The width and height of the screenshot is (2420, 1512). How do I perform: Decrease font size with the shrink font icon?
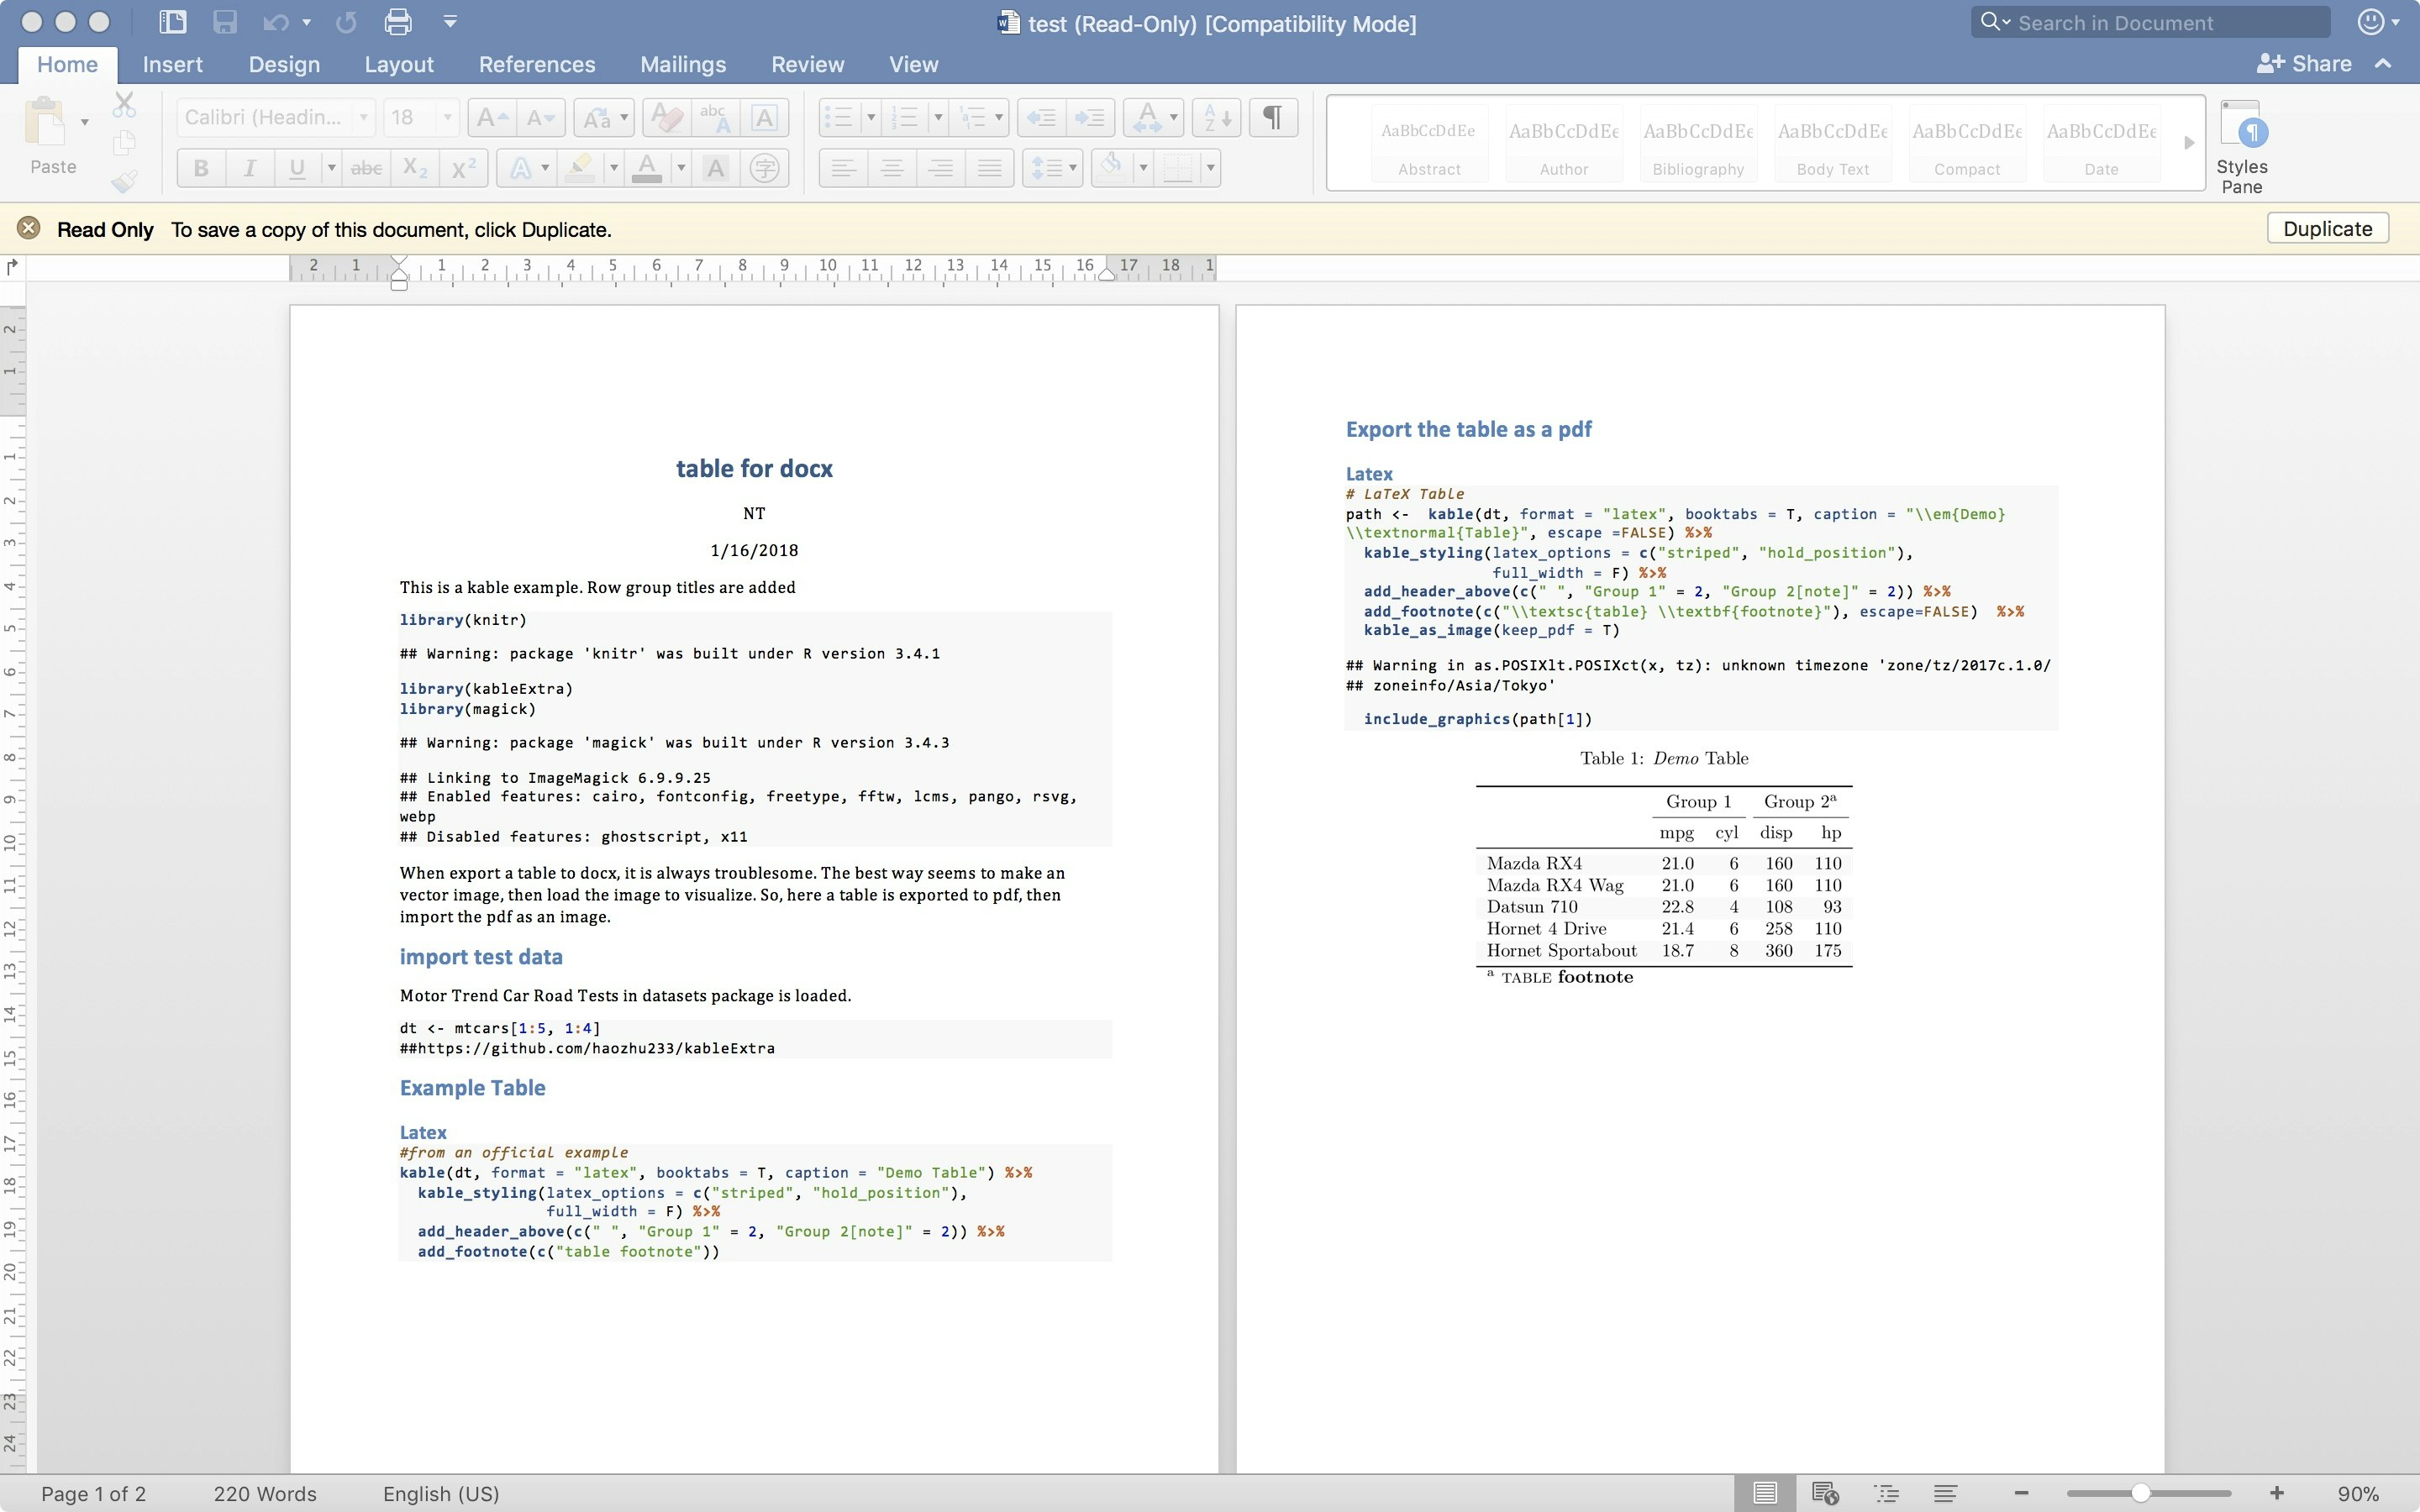tap(541, 118)
